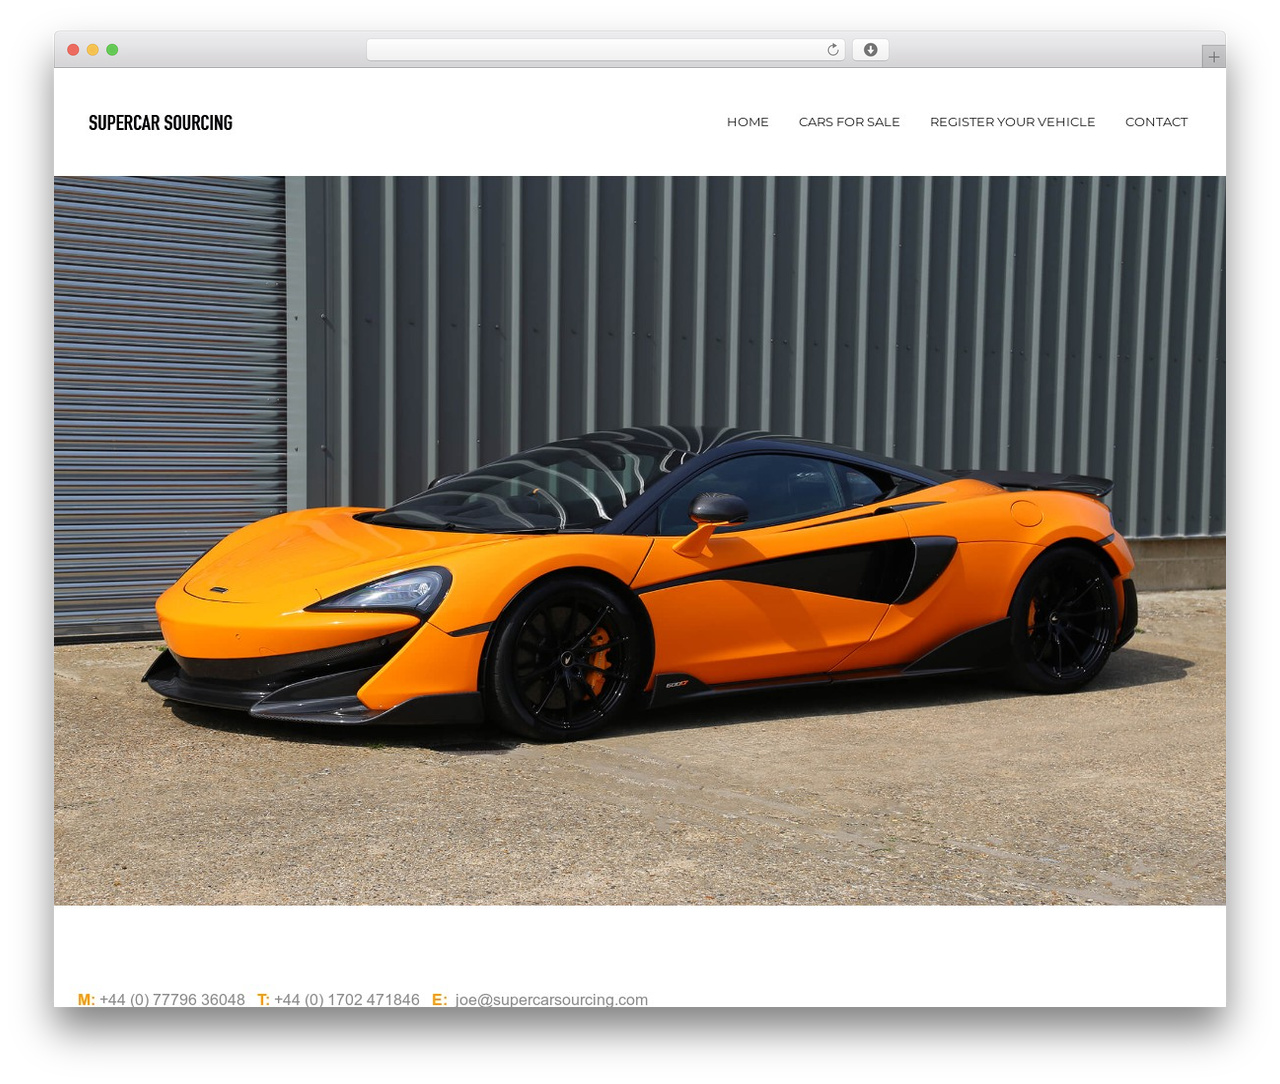This screenshot has width=1280, height=1084.
Task: Click the Supercar Sourcing site logo
Action: click(160, 122)
